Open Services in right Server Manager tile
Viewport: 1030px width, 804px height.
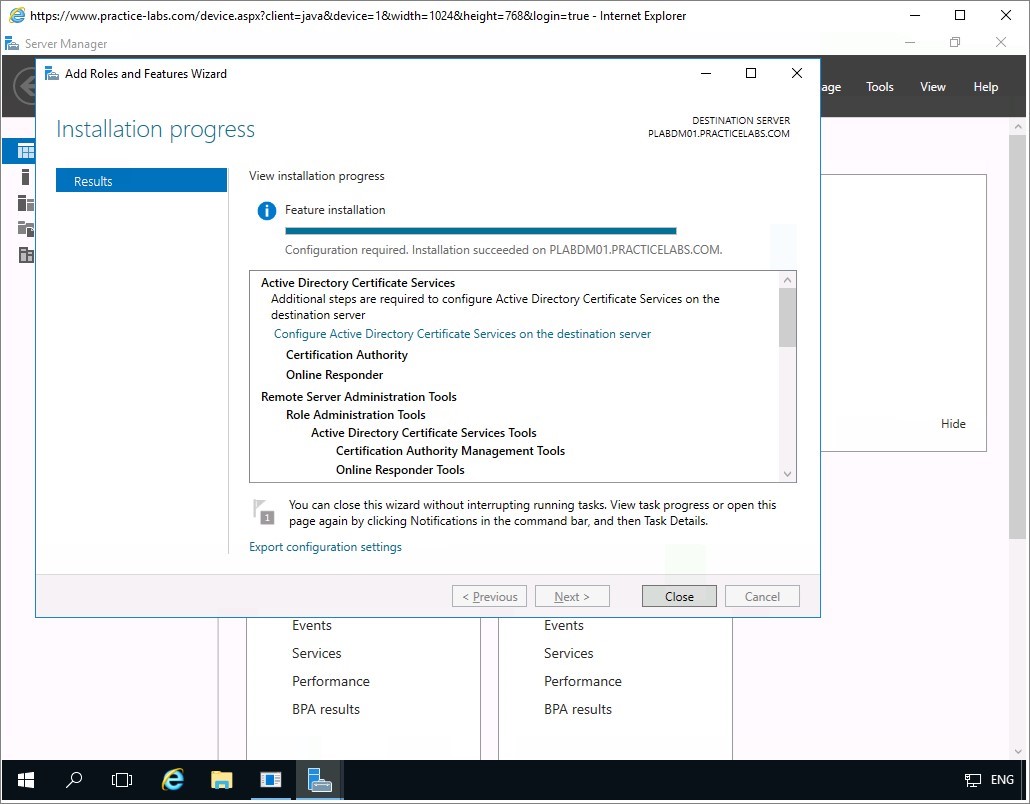[568, 653]
